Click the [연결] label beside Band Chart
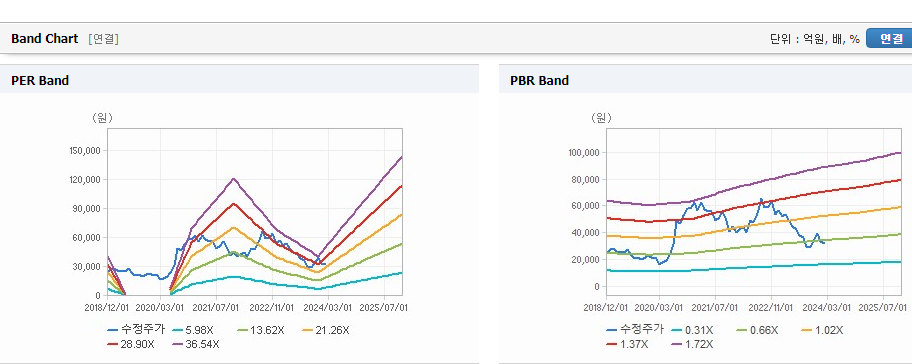This screenshot has height=364, width=912. [104, 39]
